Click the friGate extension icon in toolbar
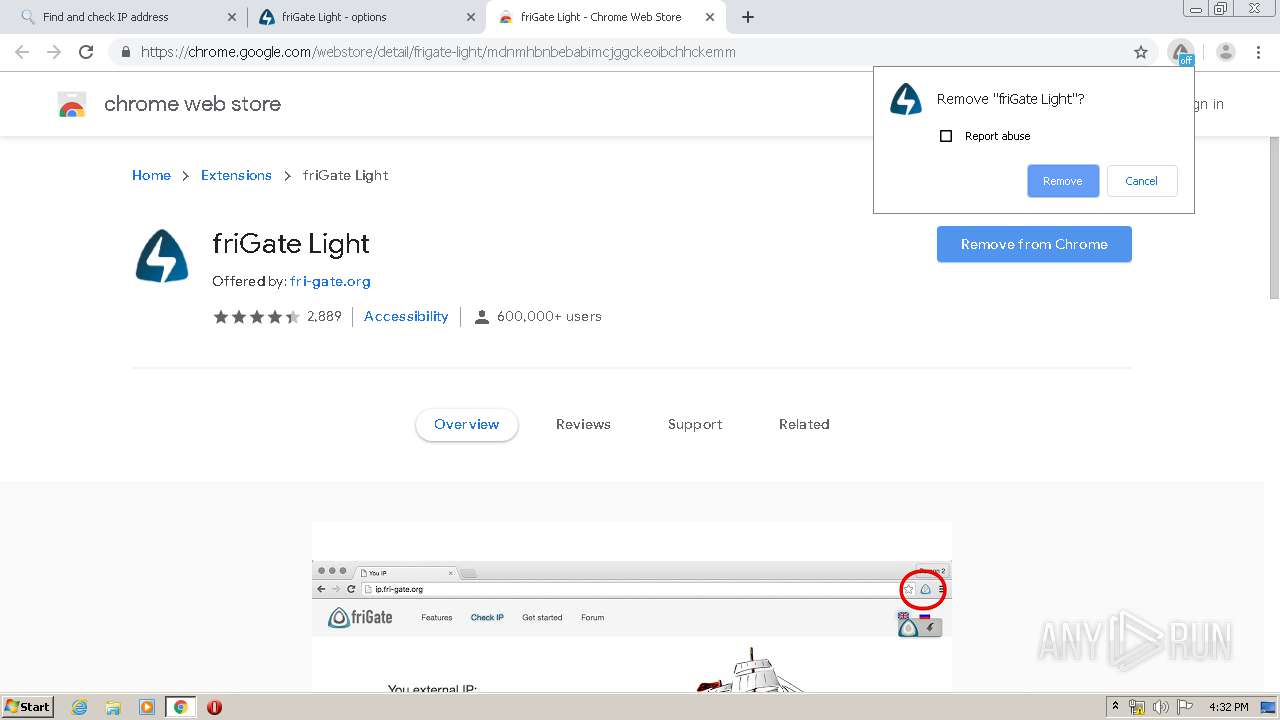 pyautogui.click(x=1181, y=52)
